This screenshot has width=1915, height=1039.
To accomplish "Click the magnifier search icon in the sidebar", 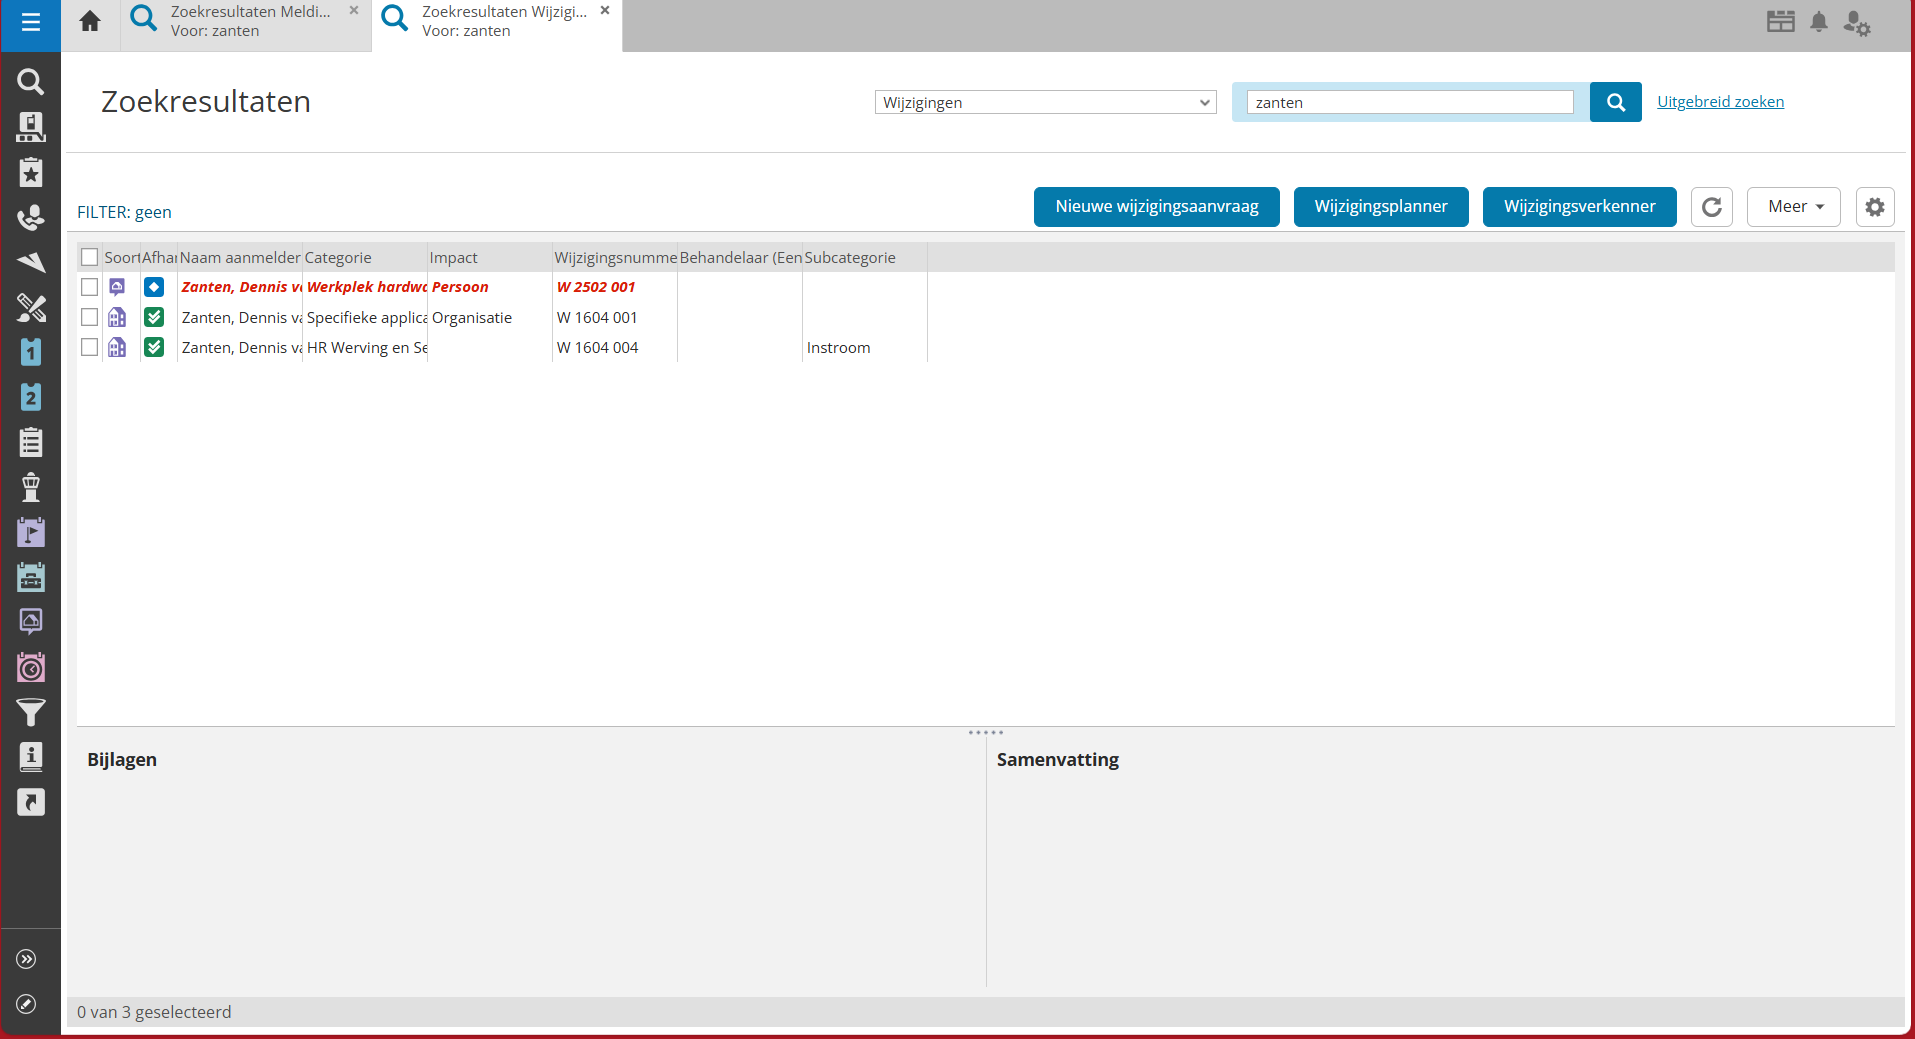I will 30,81.
